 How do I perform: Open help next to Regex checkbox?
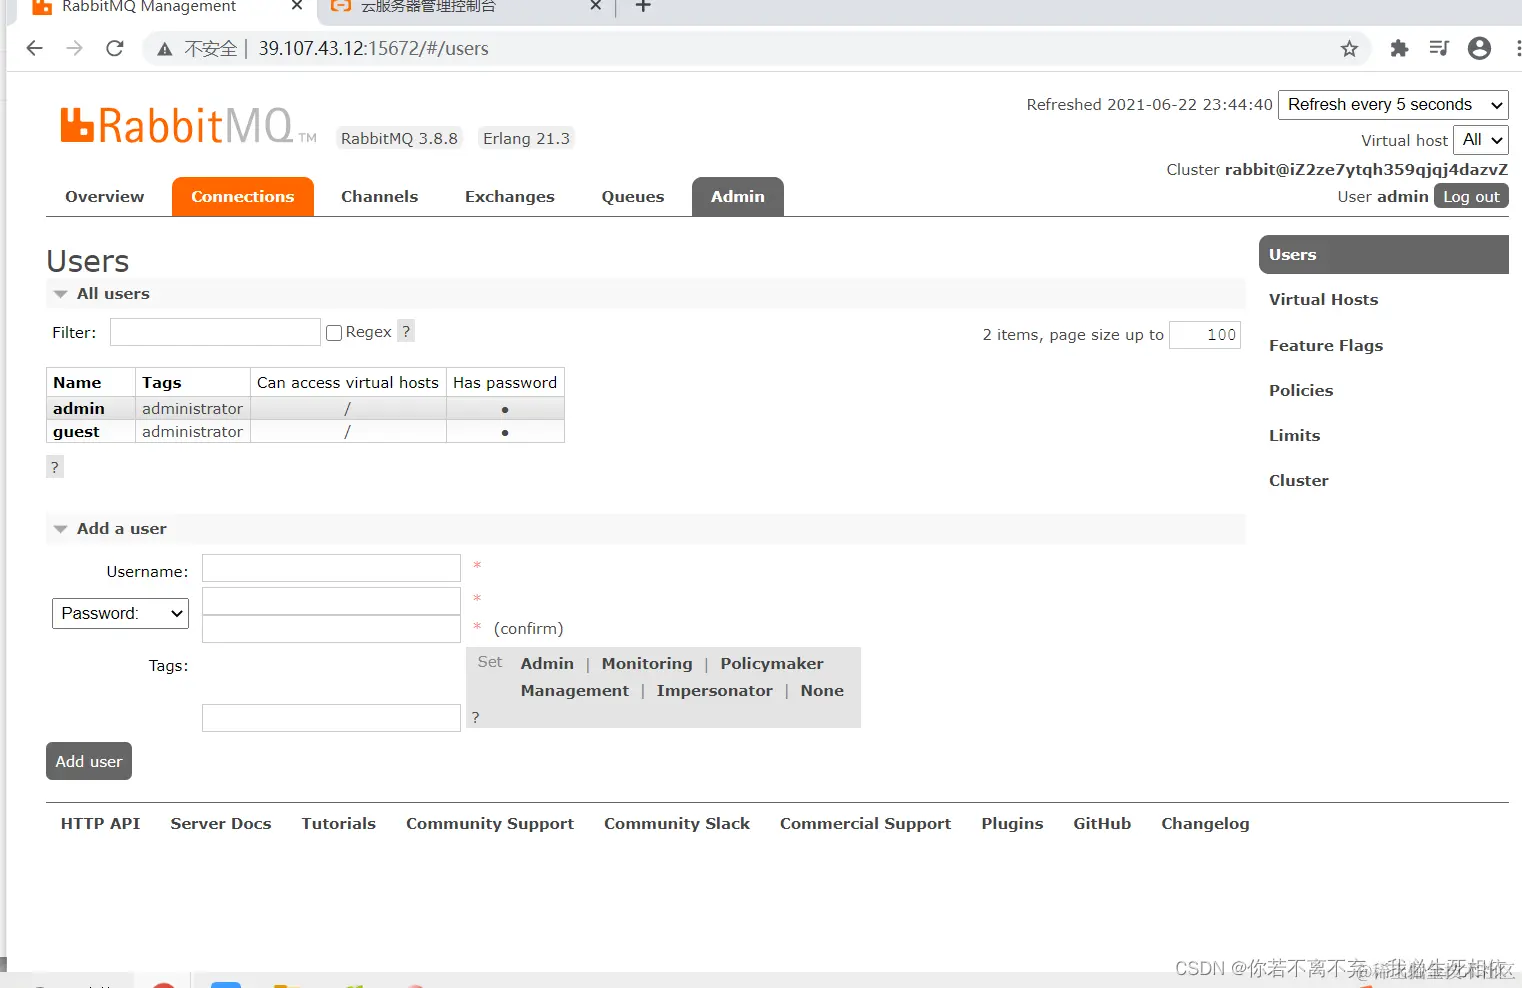point(406,331)
